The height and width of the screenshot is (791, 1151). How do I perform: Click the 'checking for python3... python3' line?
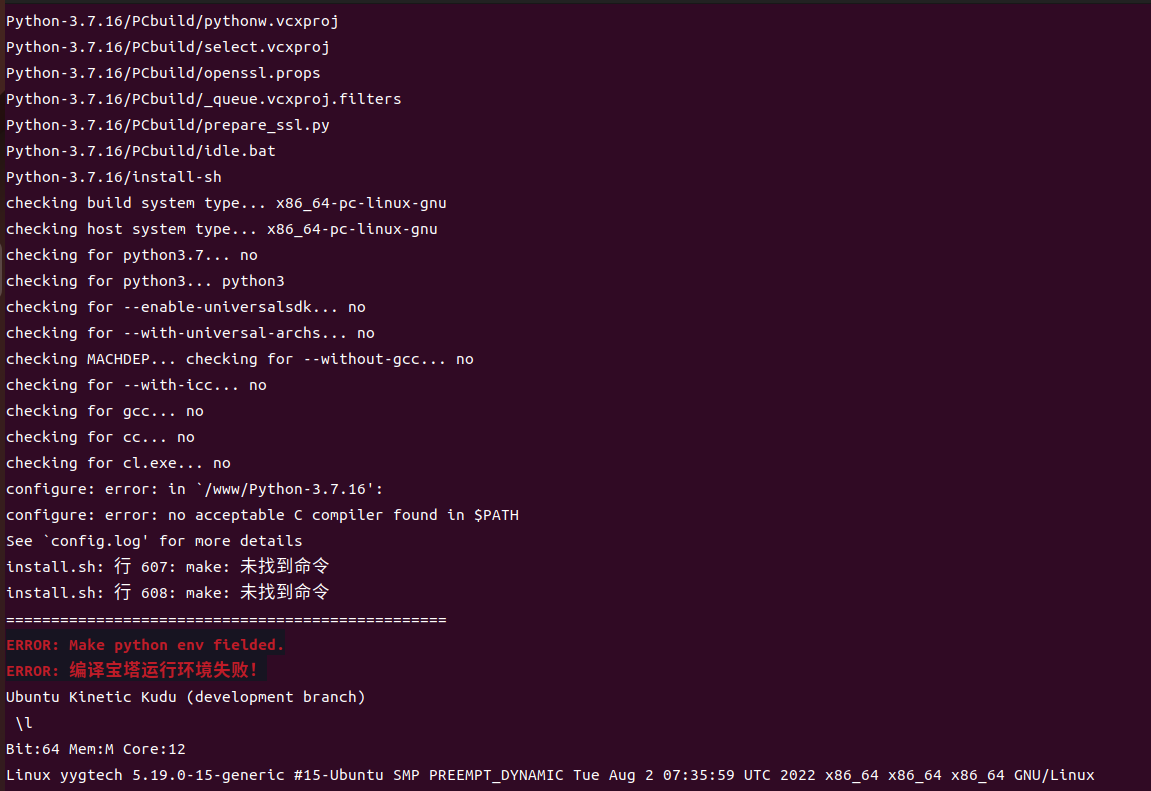[x=145, y=281]
